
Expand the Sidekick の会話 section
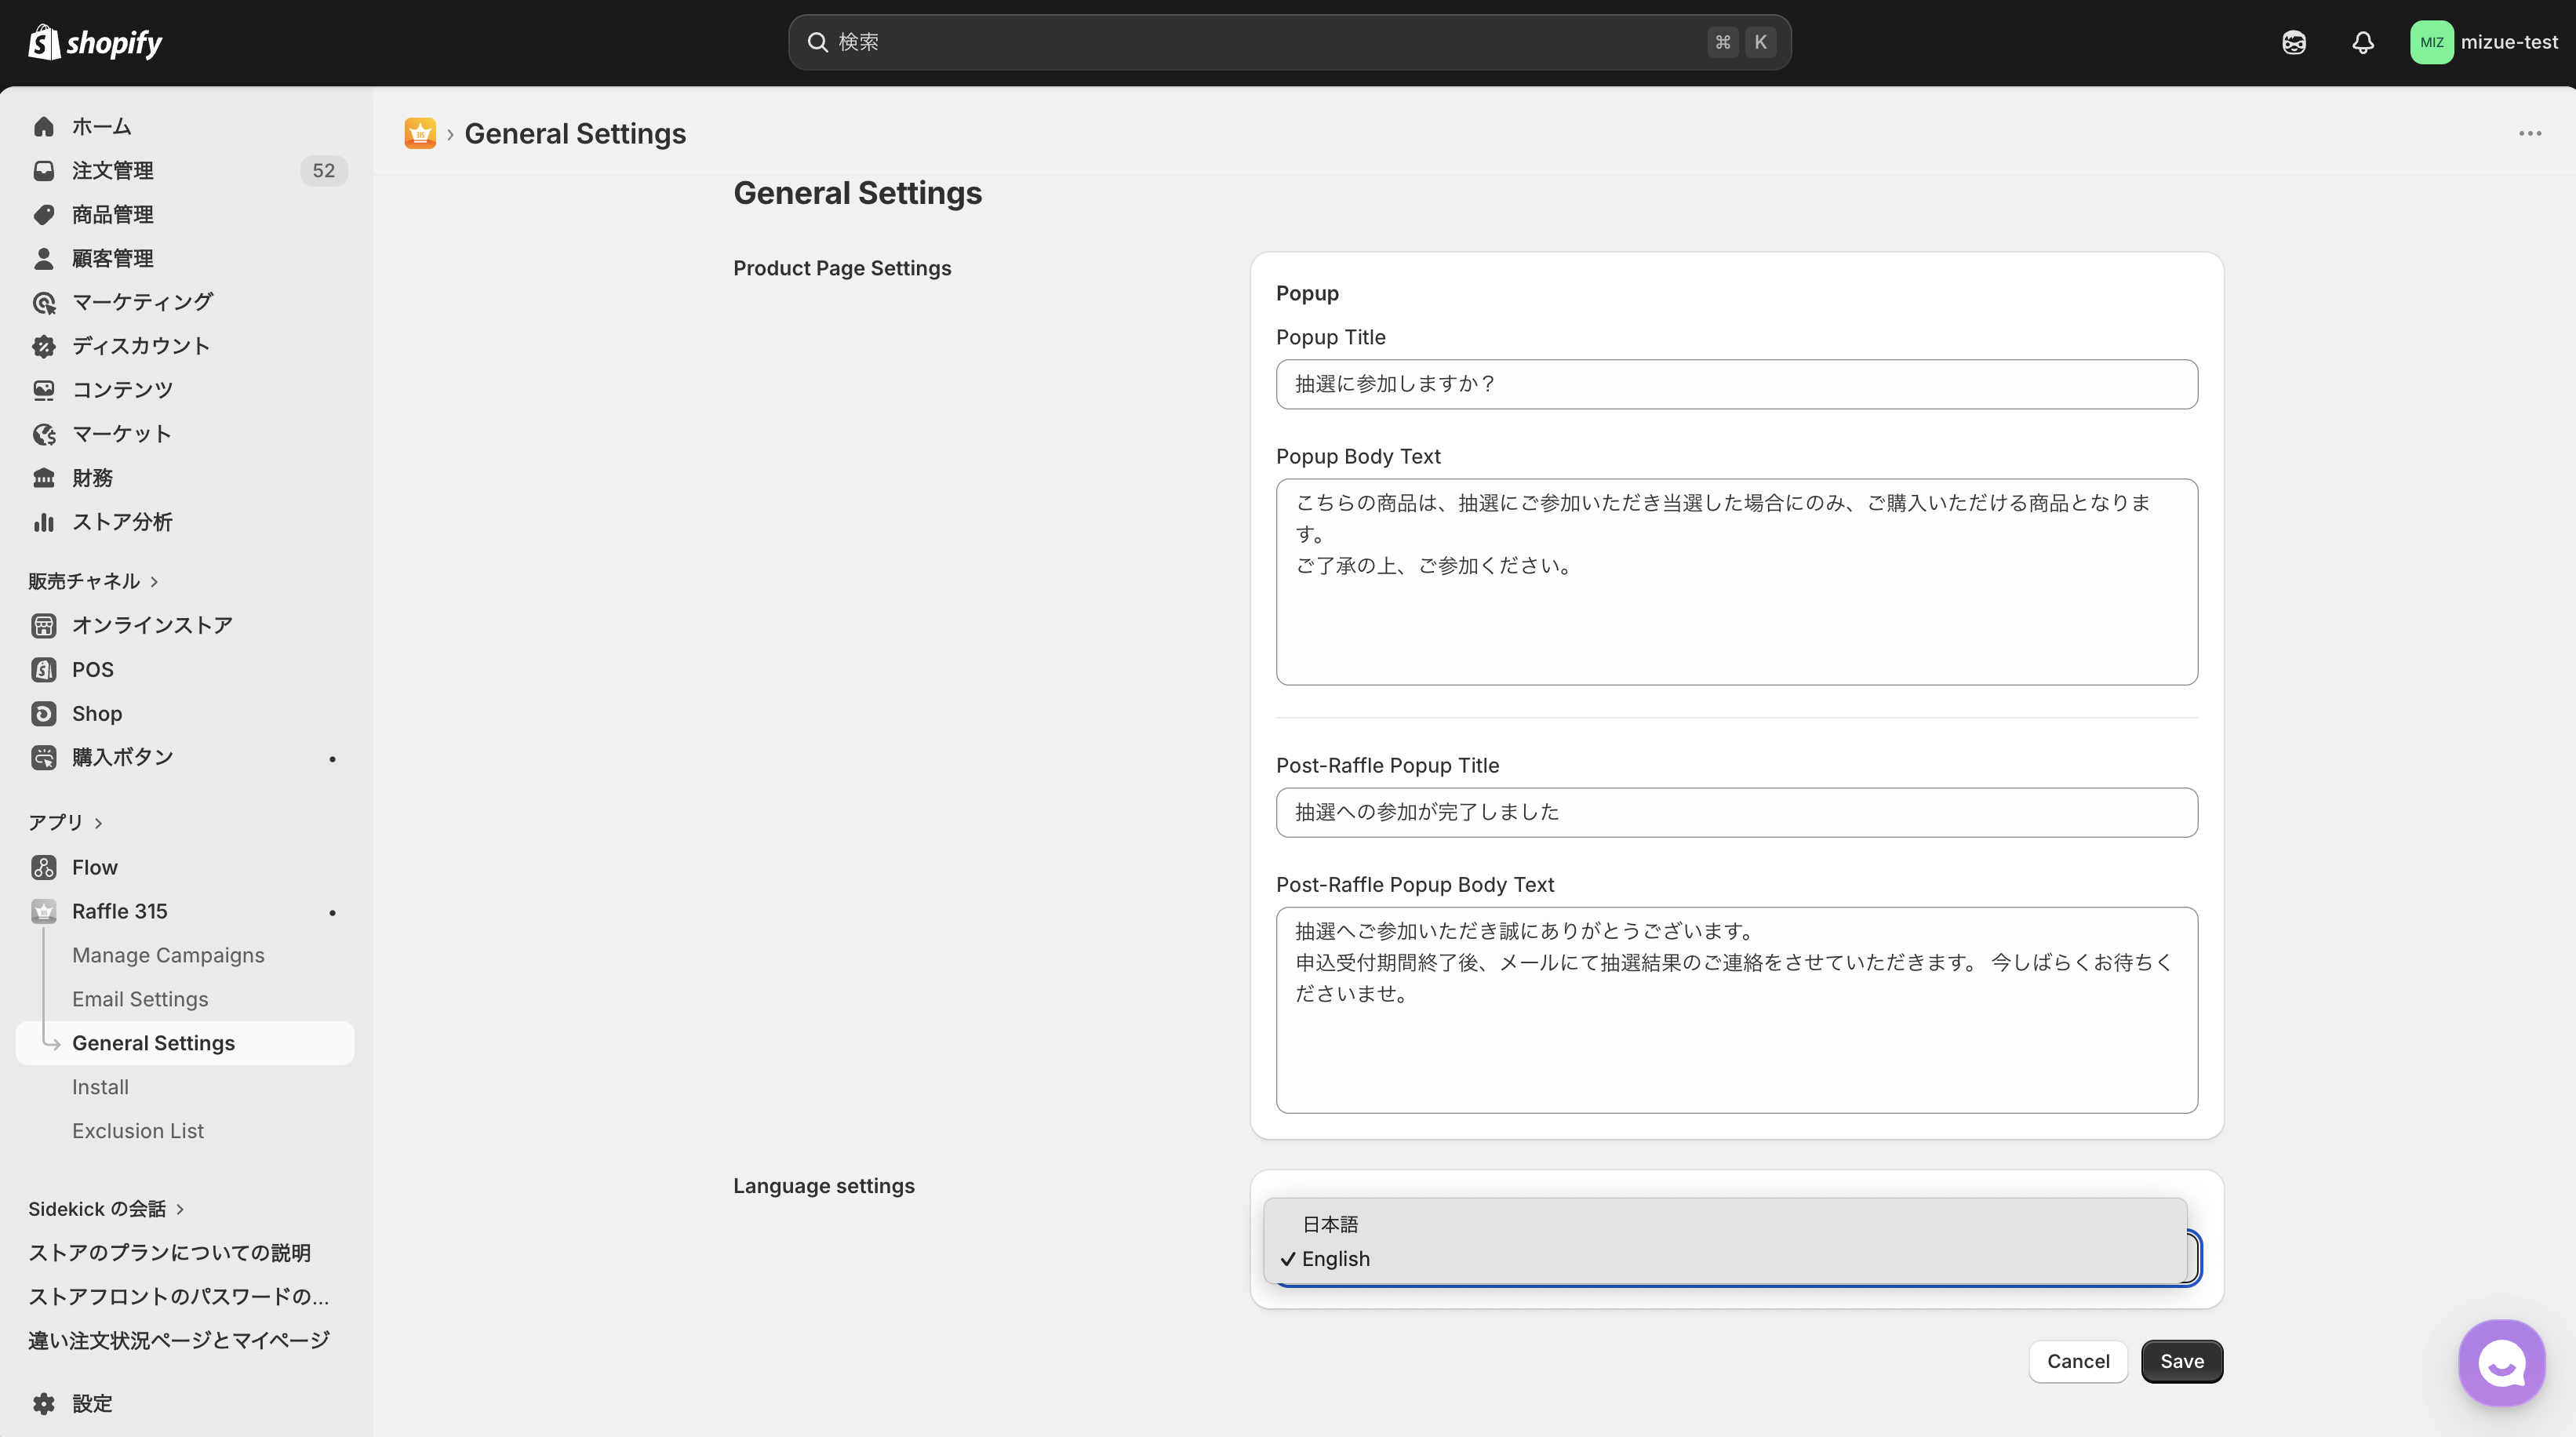click(x=106, y=1208)
